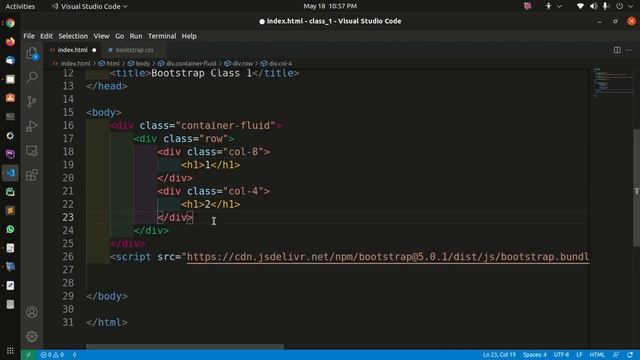640x360 pixels.
Task: Expand div.col-4 breadcrumb segment
Action: coord(280,63)
